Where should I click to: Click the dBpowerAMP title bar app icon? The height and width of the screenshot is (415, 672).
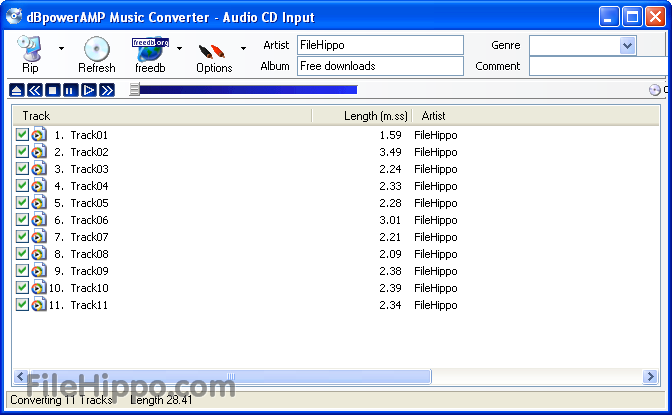click(x=14, y=16)
